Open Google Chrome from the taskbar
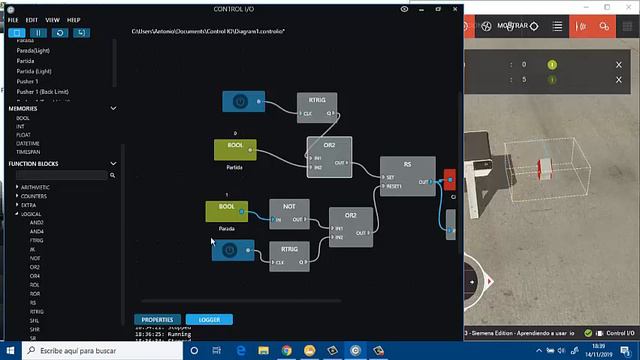Image resolution: width=640 pixels, height=360 pixels. click(x=287, y=351)
